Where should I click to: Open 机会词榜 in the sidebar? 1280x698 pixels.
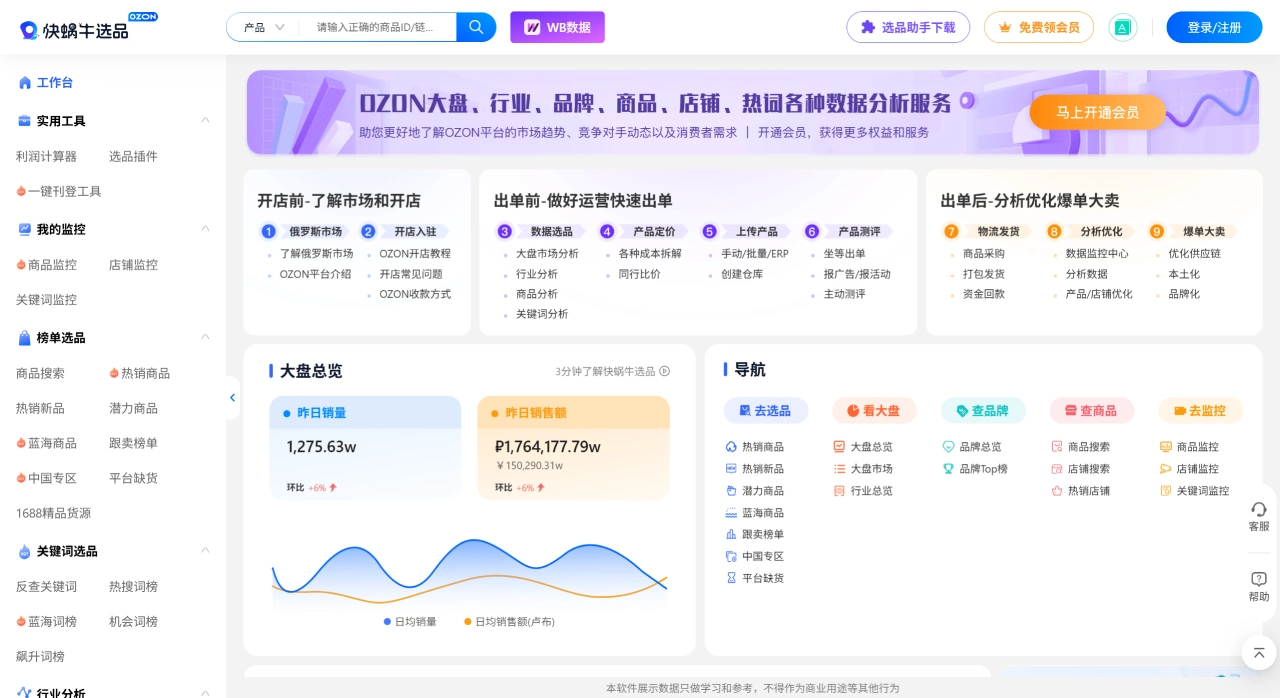[x=133, y=621]
